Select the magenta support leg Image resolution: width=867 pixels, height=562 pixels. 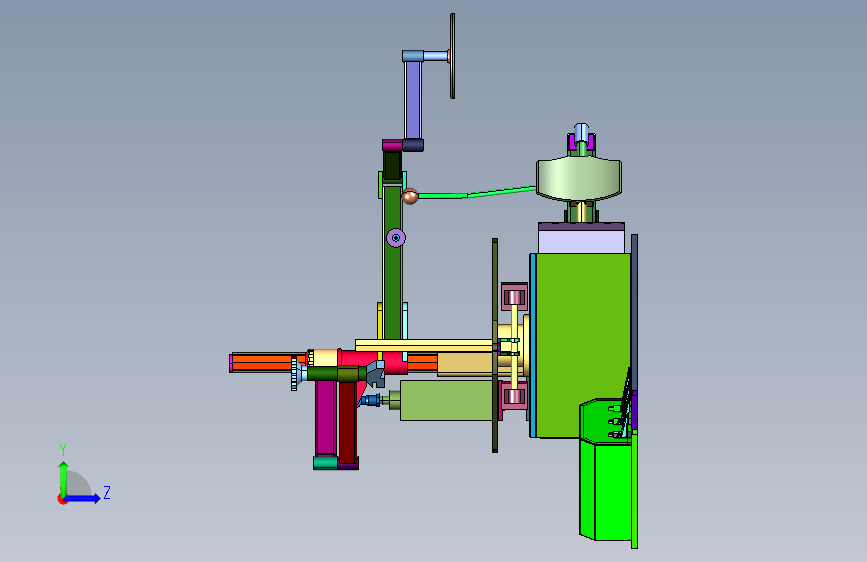[325, 419]
